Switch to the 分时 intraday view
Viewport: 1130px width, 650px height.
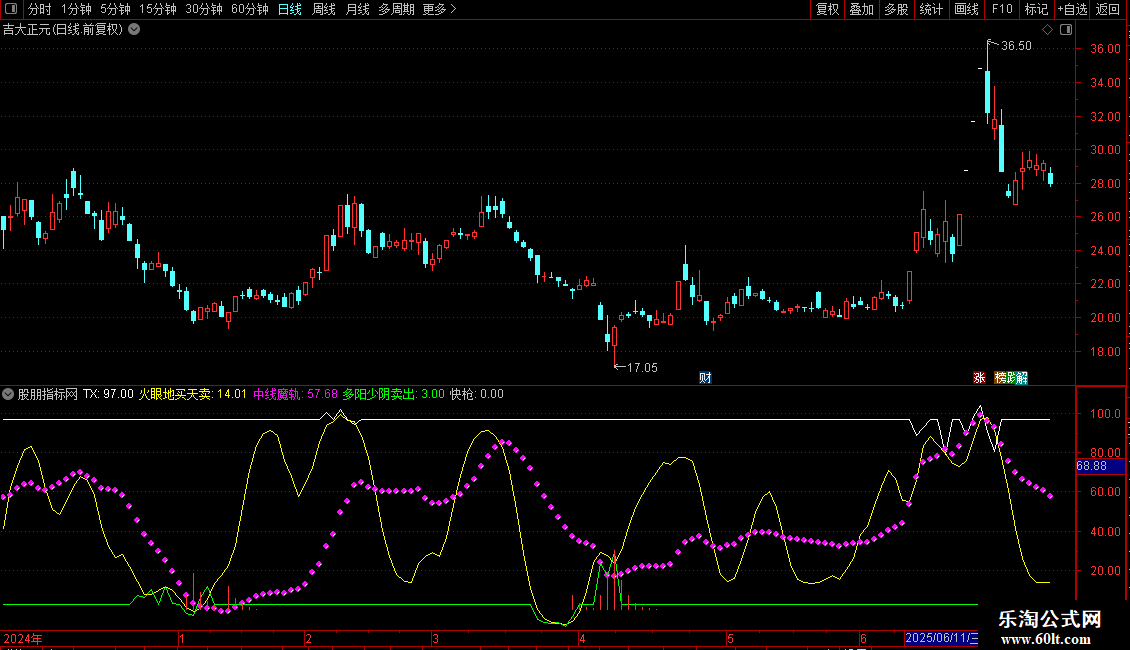coord(40,9)
